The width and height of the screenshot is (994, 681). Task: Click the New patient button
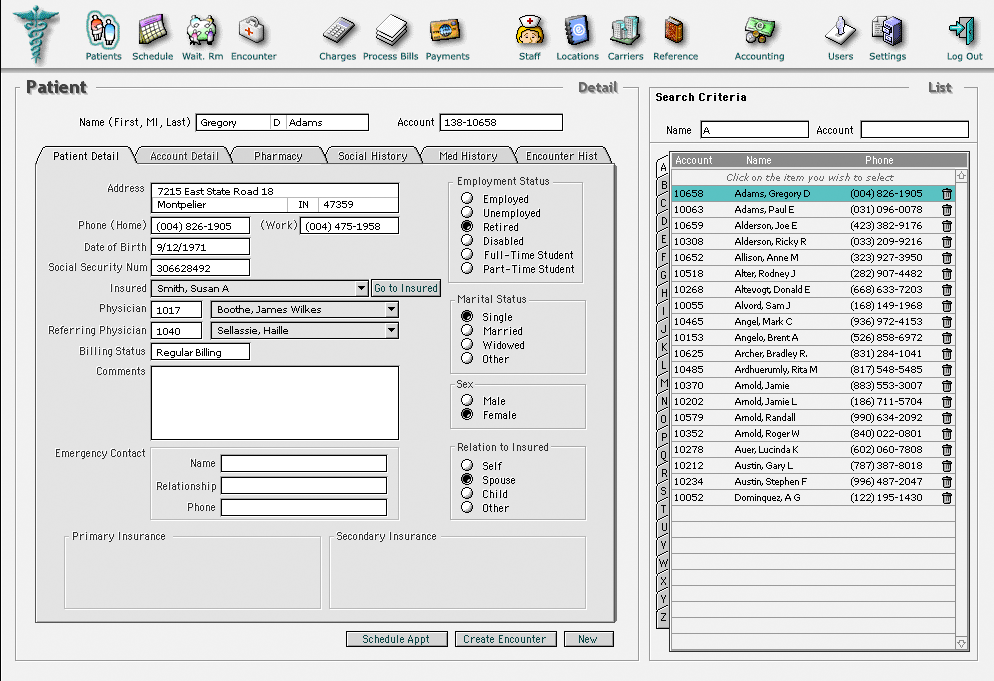[588, 639]
